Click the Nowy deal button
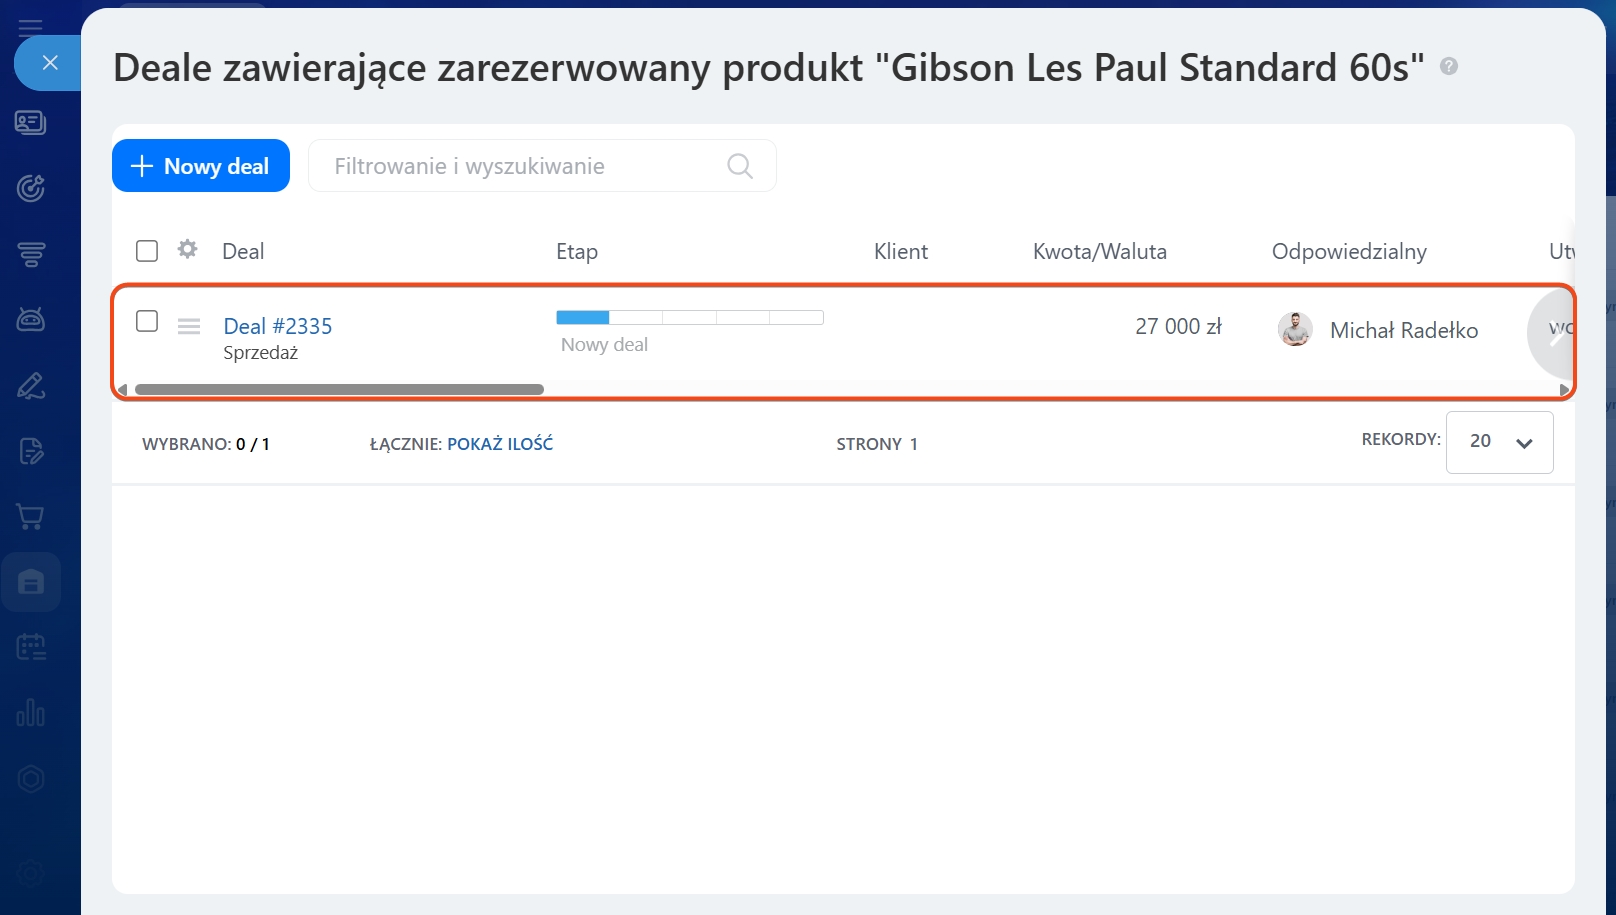This screenshot has height=915, width=1616. tap(201, 166)
